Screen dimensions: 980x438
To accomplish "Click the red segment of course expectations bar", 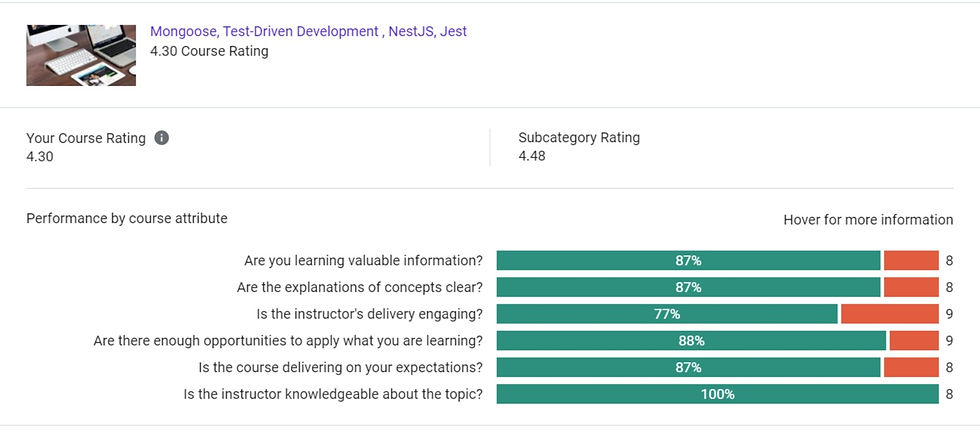I will [x=911, y=367].
